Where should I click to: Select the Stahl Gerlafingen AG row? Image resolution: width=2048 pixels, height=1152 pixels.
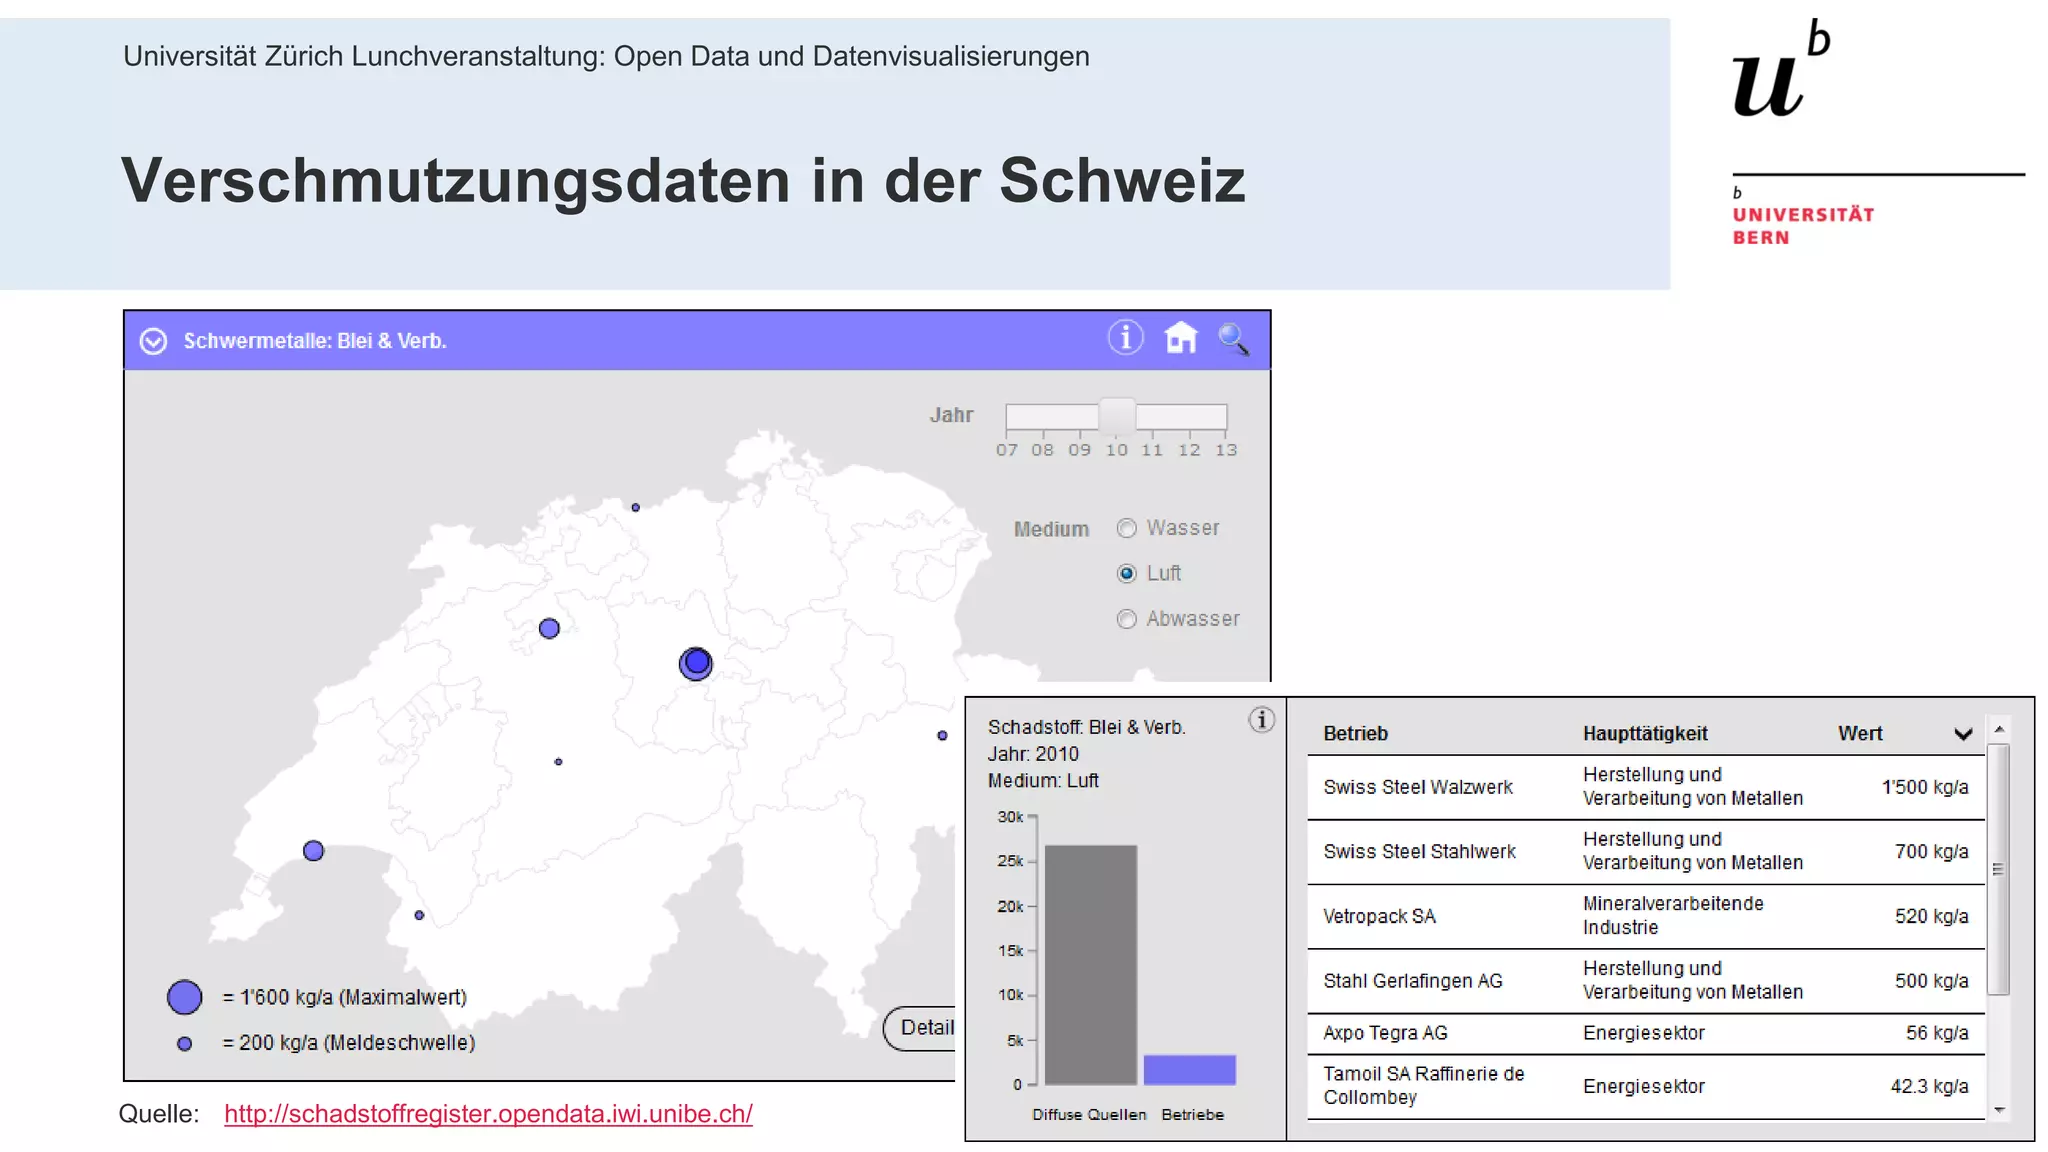tap(1646, 981)
